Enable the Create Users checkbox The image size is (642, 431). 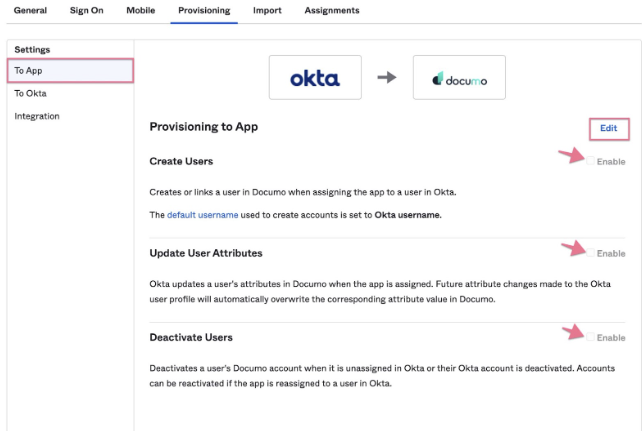click(591, 161)
